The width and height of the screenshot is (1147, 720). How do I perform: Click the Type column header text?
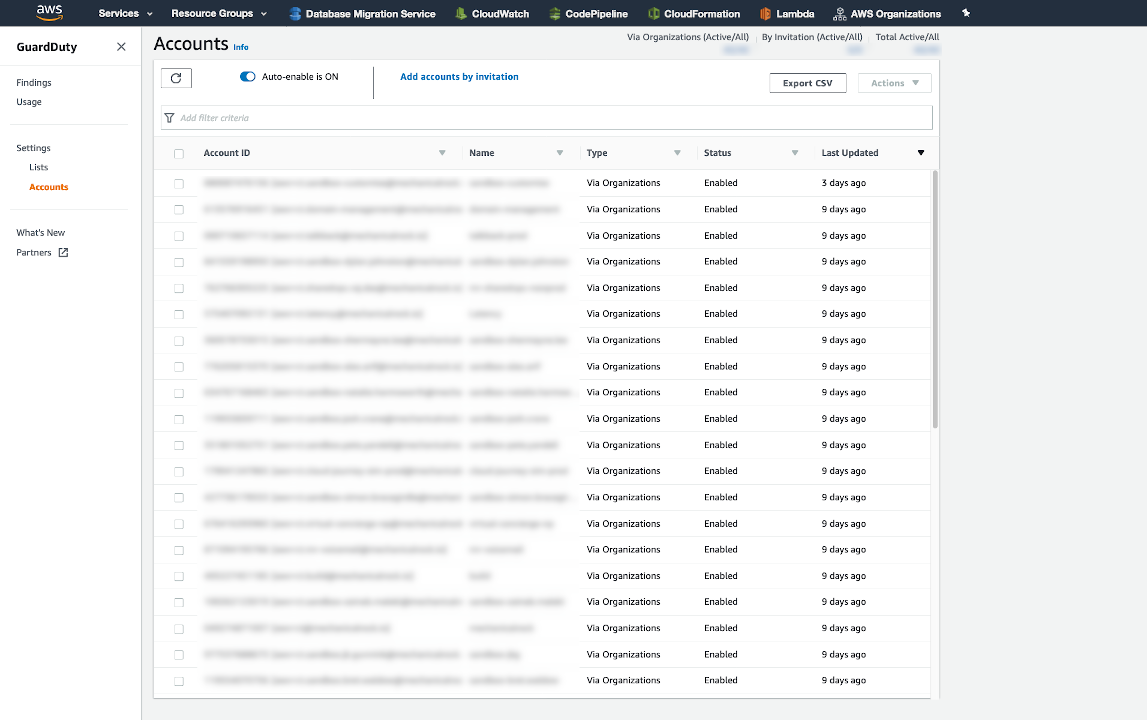[x=597, y=153]
